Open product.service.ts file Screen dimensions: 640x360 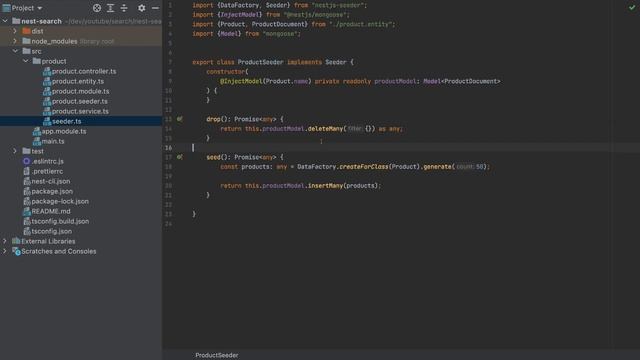(80, 111)
